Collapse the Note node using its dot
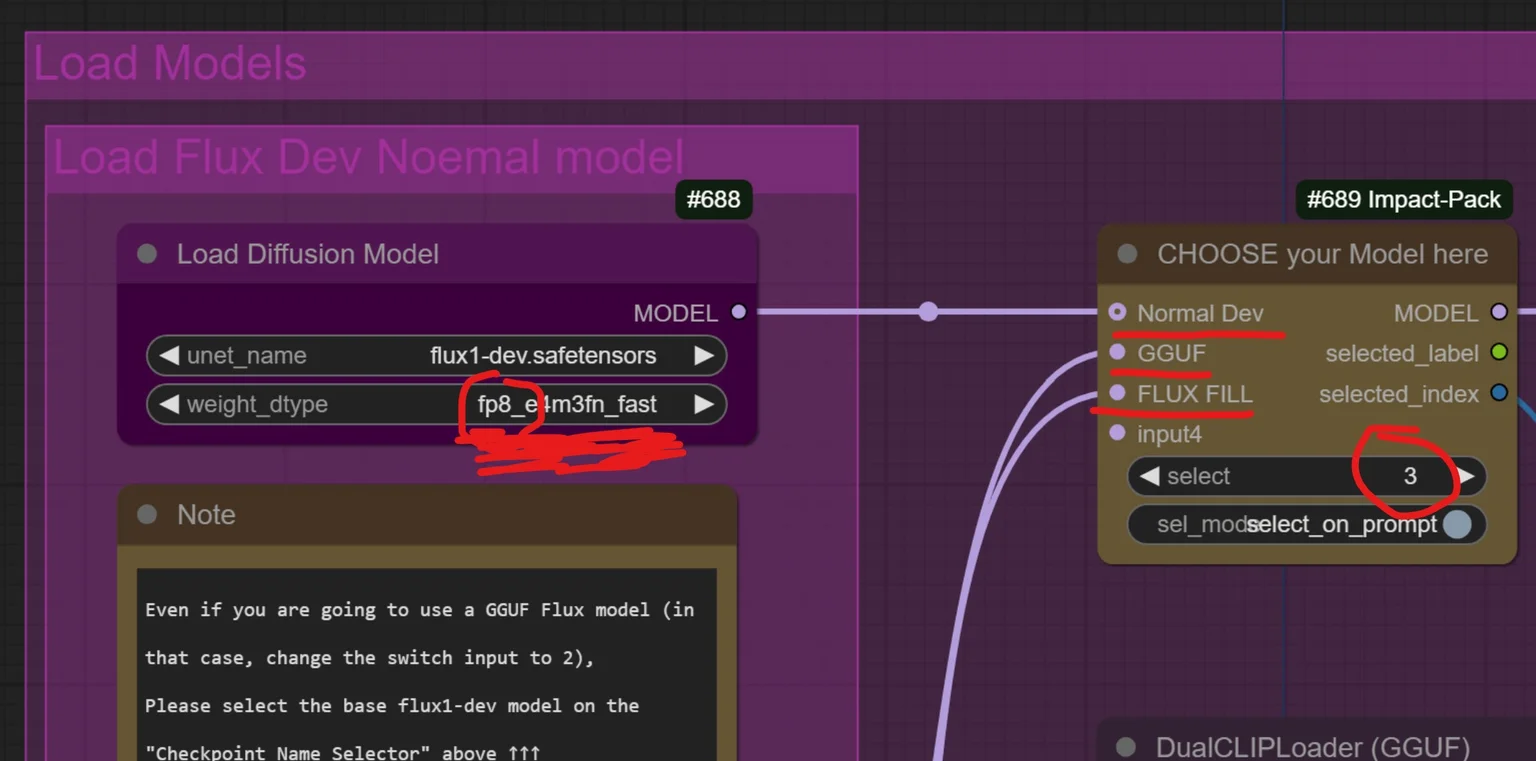The image size is (1536, 761). click(x=147, y=515)
